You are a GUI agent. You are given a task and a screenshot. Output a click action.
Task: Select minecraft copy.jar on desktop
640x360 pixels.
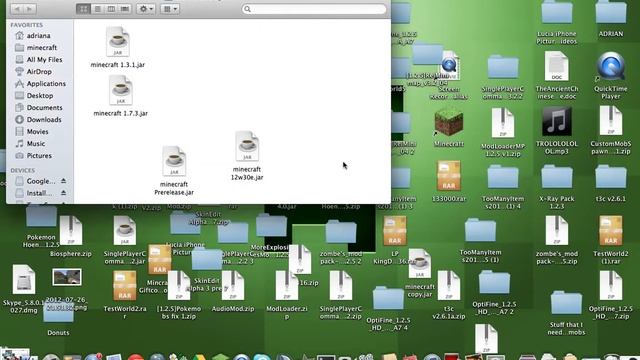tap(420, 264)
